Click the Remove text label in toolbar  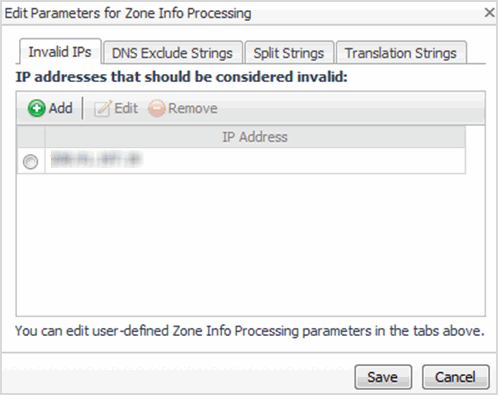click(193, 108)
